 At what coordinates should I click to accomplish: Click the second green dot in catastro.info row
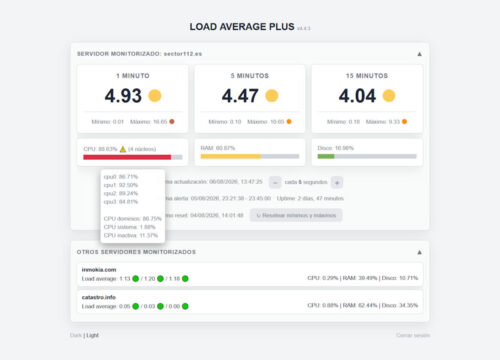160,306
